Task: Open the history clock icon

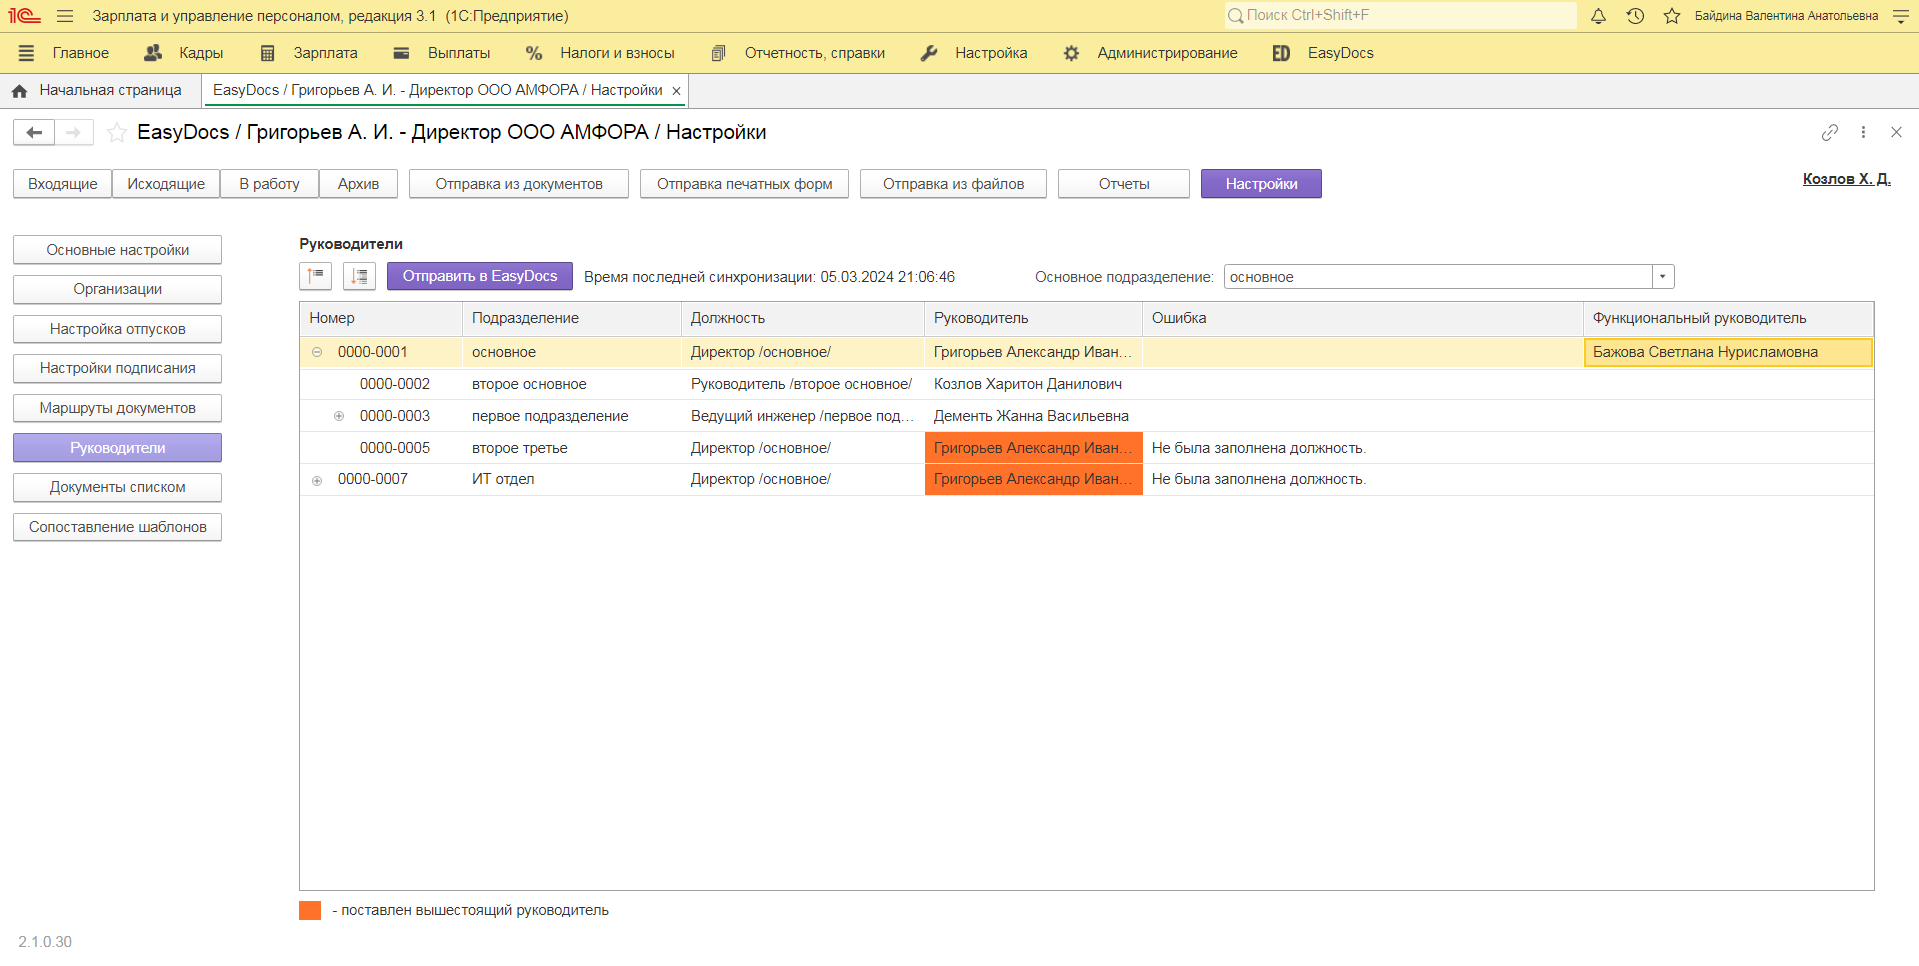Action: (x=1635, y=16)
